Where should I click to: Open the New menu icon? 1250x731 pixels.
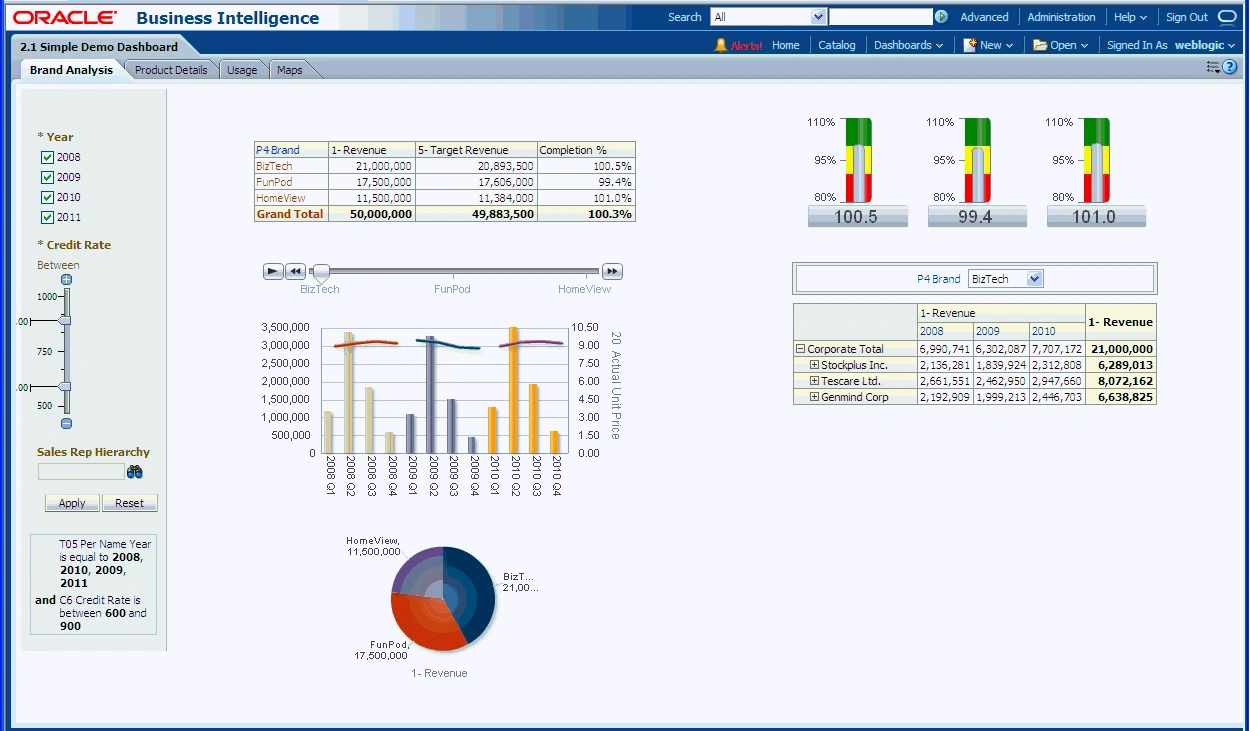968,45
